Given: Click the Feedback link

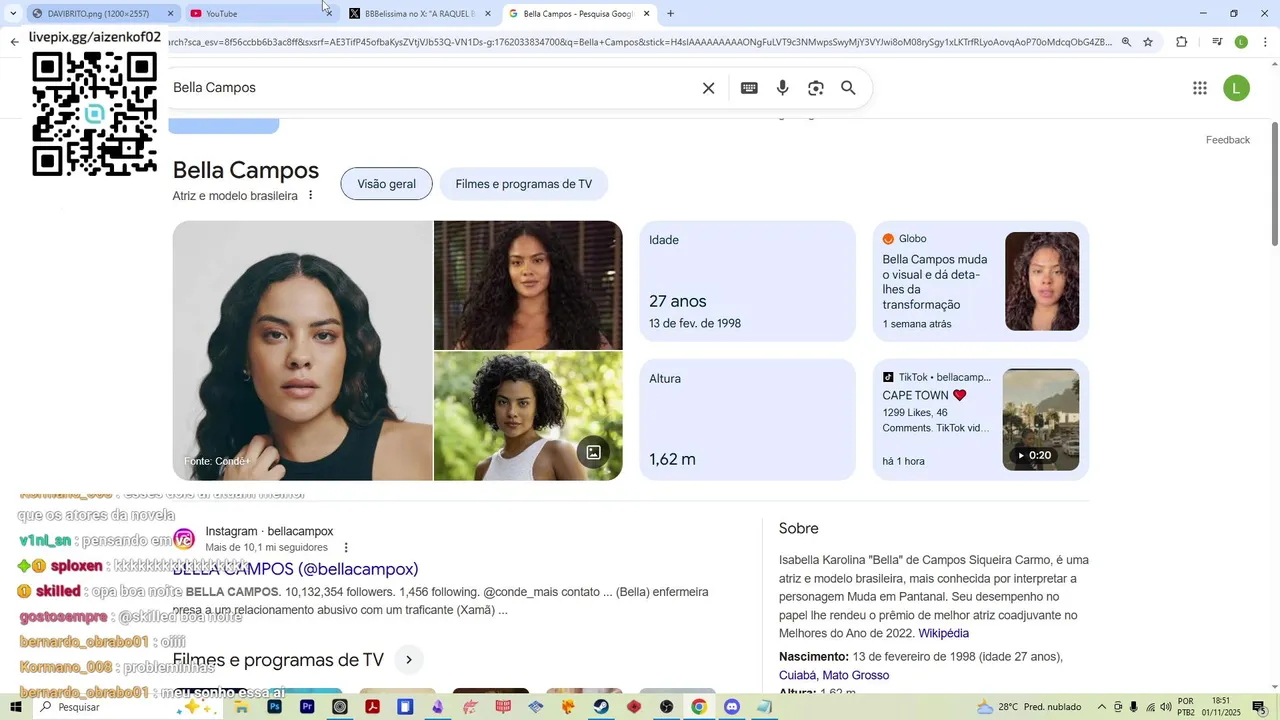Looking at the screenshot, I should (x=1227, y=140).
